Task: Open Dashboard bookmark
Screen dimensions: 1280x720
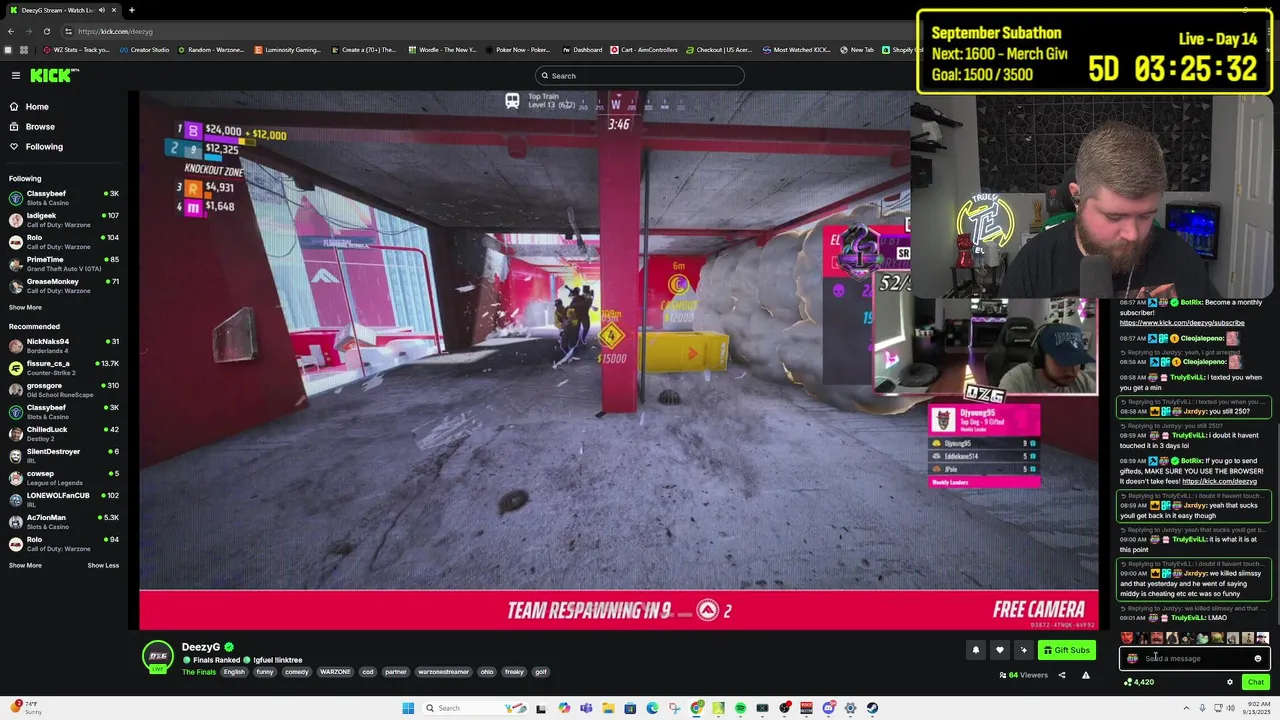Action: pyautogui.click(x=582, y=50)
